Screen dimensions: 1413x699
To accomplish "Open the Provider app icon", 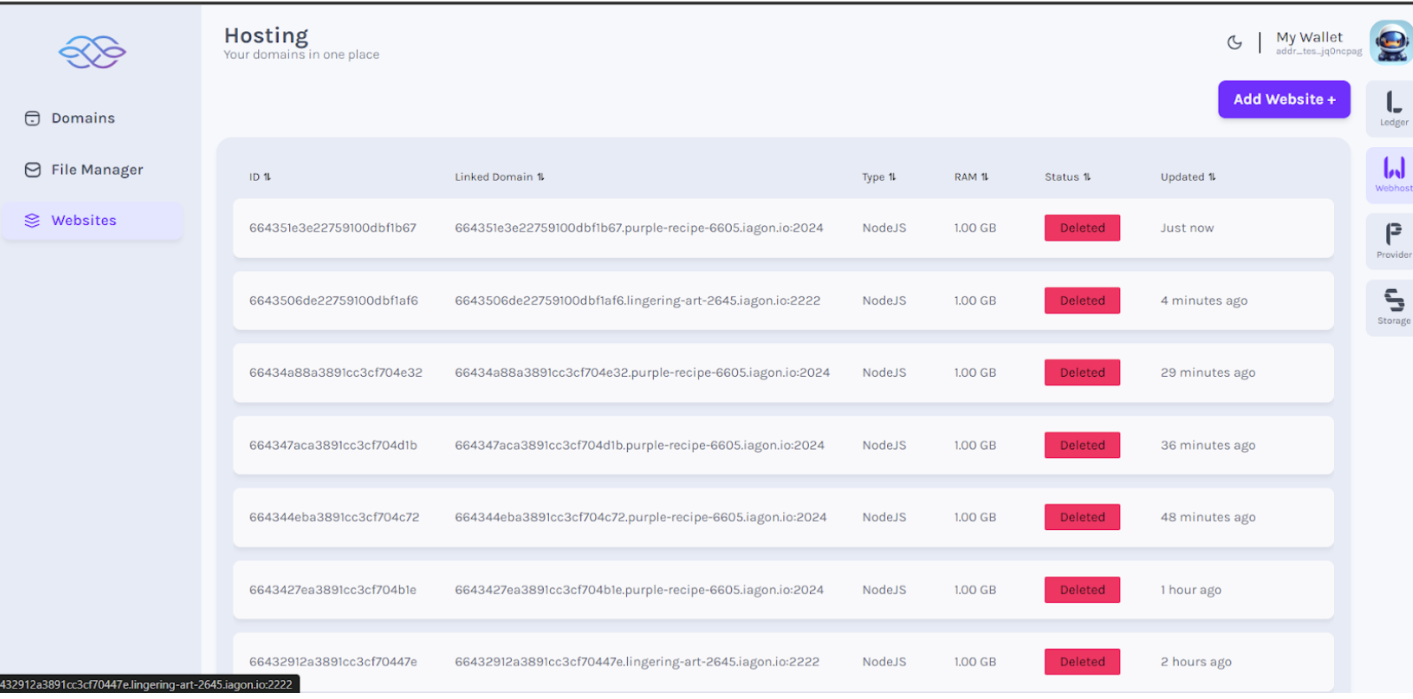I will click(1393, 240).
